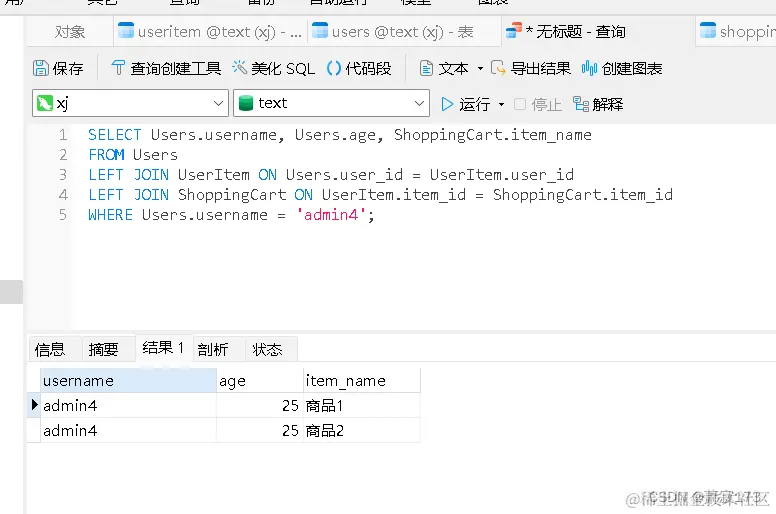Click Create Chart (创建图表)
Screen dimensions: 776x514
tap(622, 68)
